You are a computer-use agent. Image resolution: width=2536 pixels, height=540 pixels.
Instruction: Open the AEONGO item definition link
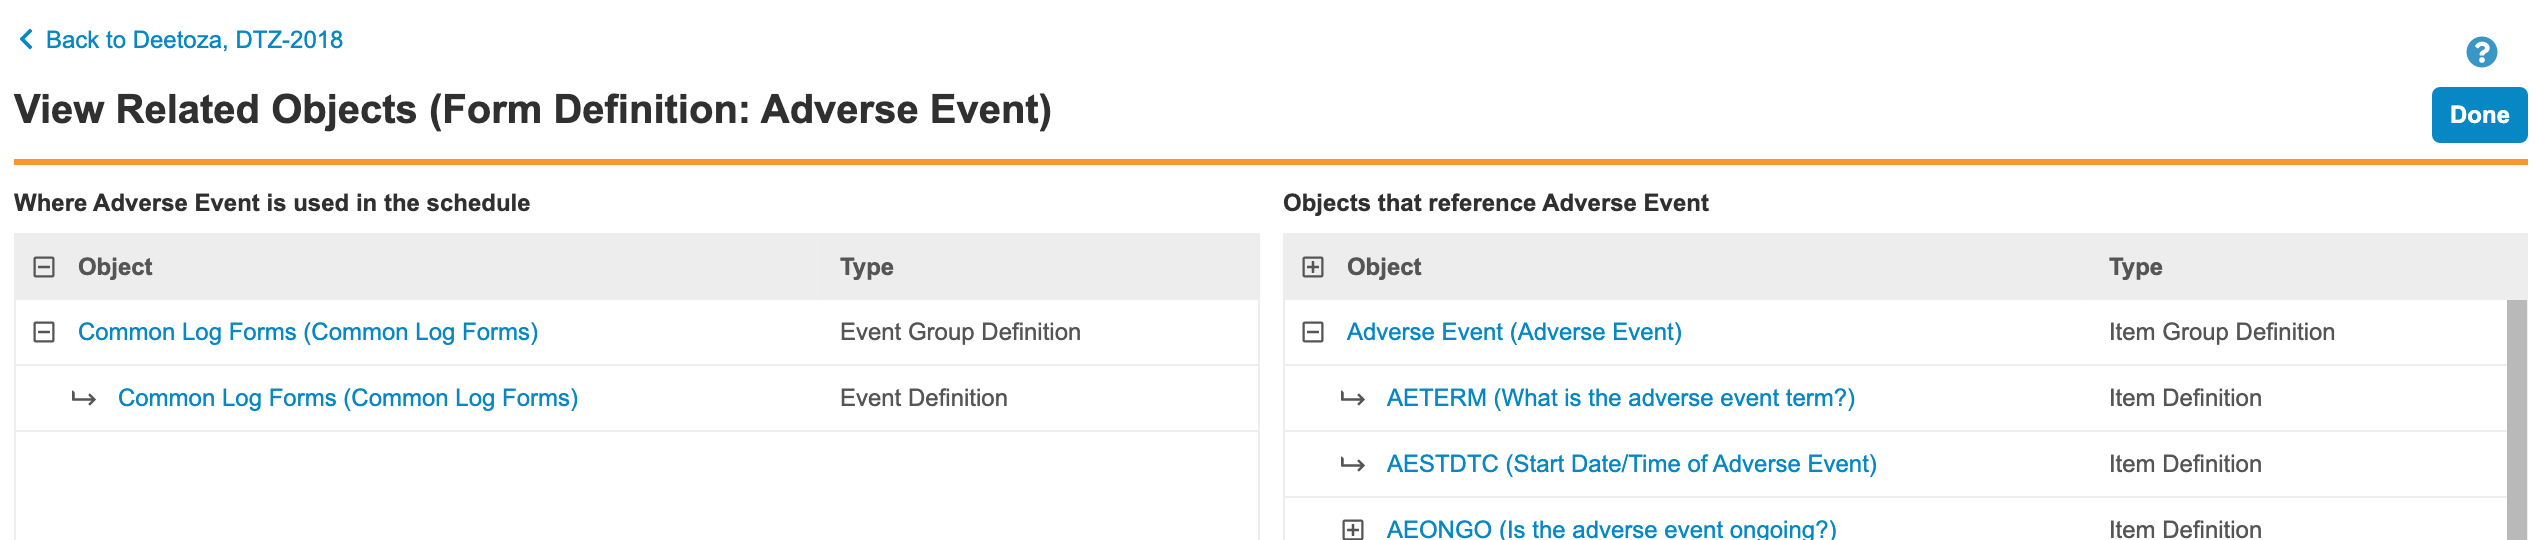pos(1611,529)
